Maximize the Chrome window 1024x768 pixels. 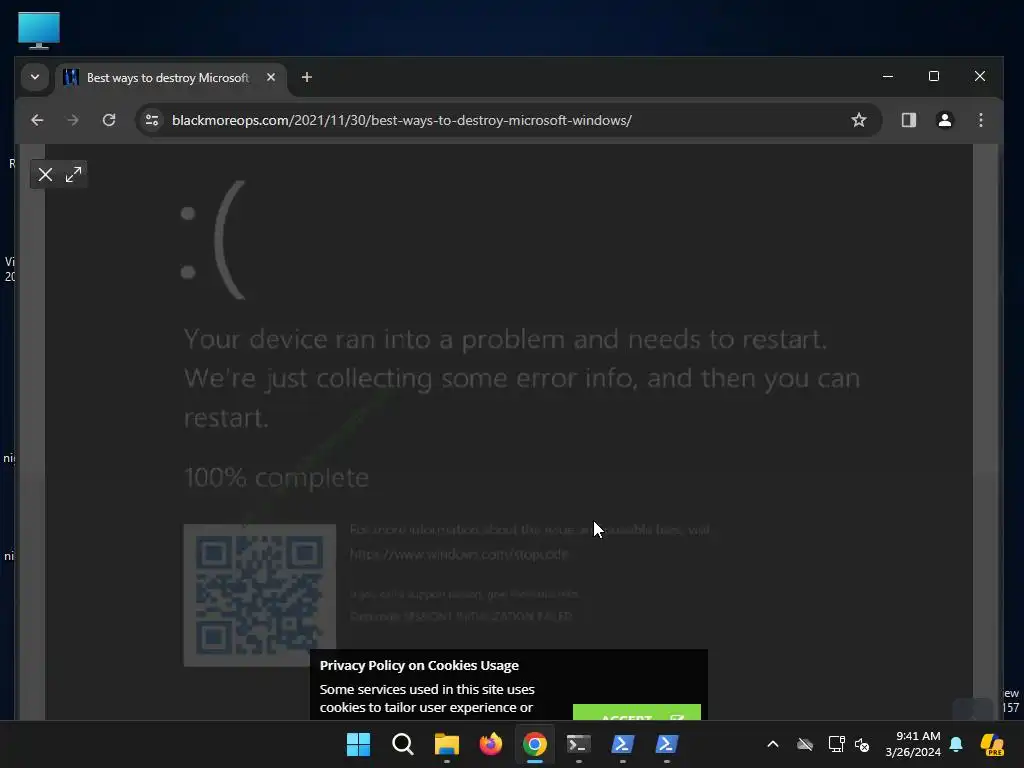point(934,76)
